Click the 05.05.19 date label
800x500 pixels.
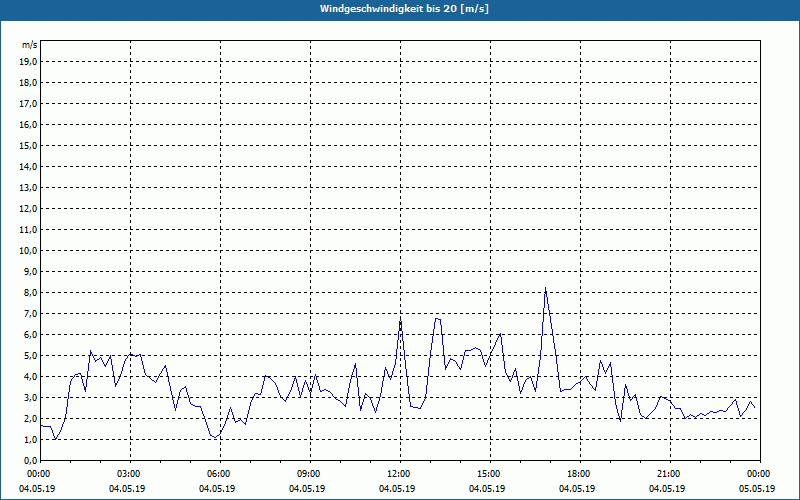[x=757, y=489]
